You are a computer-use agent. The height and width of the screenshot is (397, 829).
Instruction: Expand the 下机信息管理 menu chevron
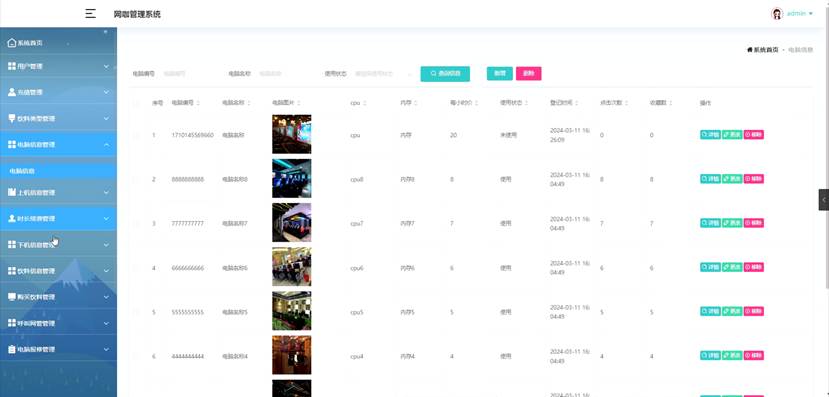(106, 245)
